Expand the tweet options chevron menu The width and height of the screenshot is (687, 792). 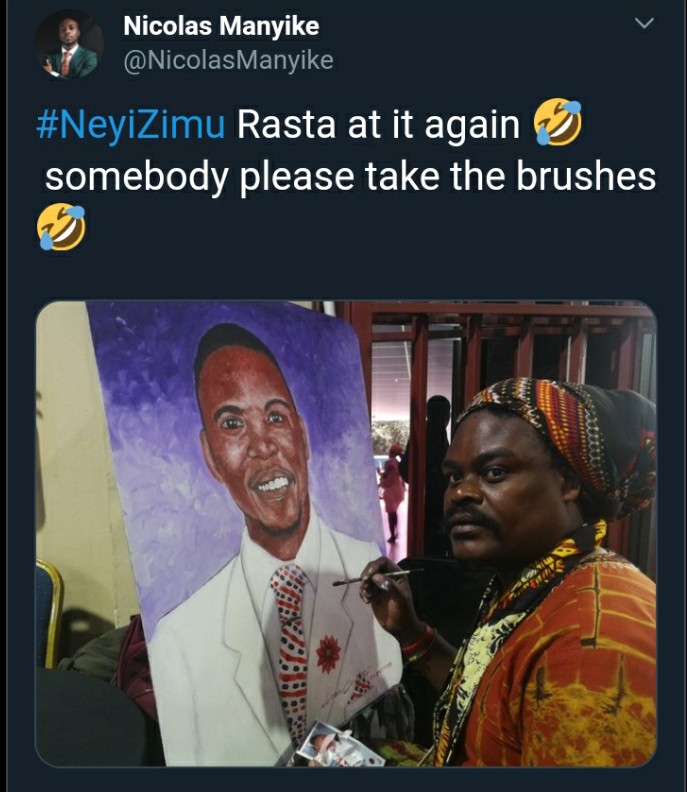[x=644, y=23]
